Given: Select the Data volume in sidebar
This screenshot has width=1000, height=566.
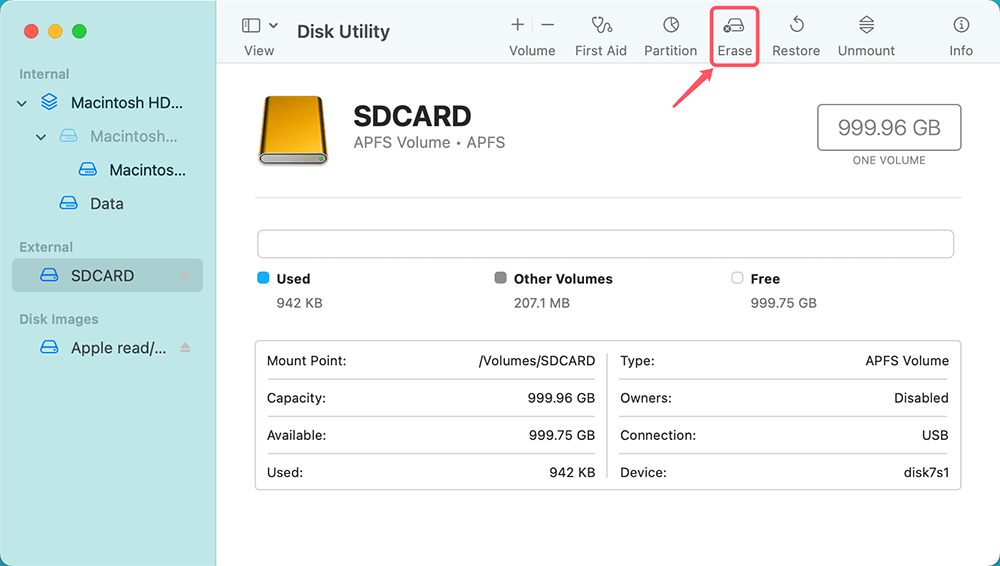Looking at the screenshot, I should (106, 203).
